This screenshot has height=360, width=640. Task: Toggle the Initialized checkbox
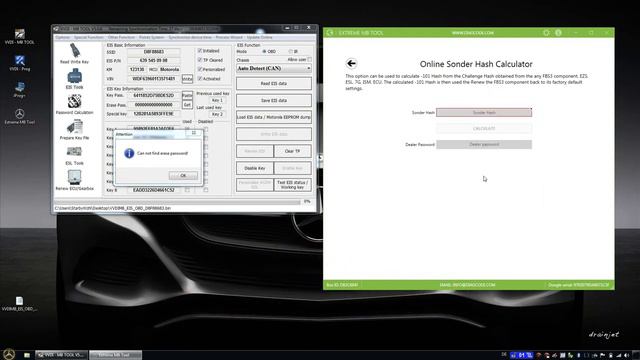tap(200, 51)
